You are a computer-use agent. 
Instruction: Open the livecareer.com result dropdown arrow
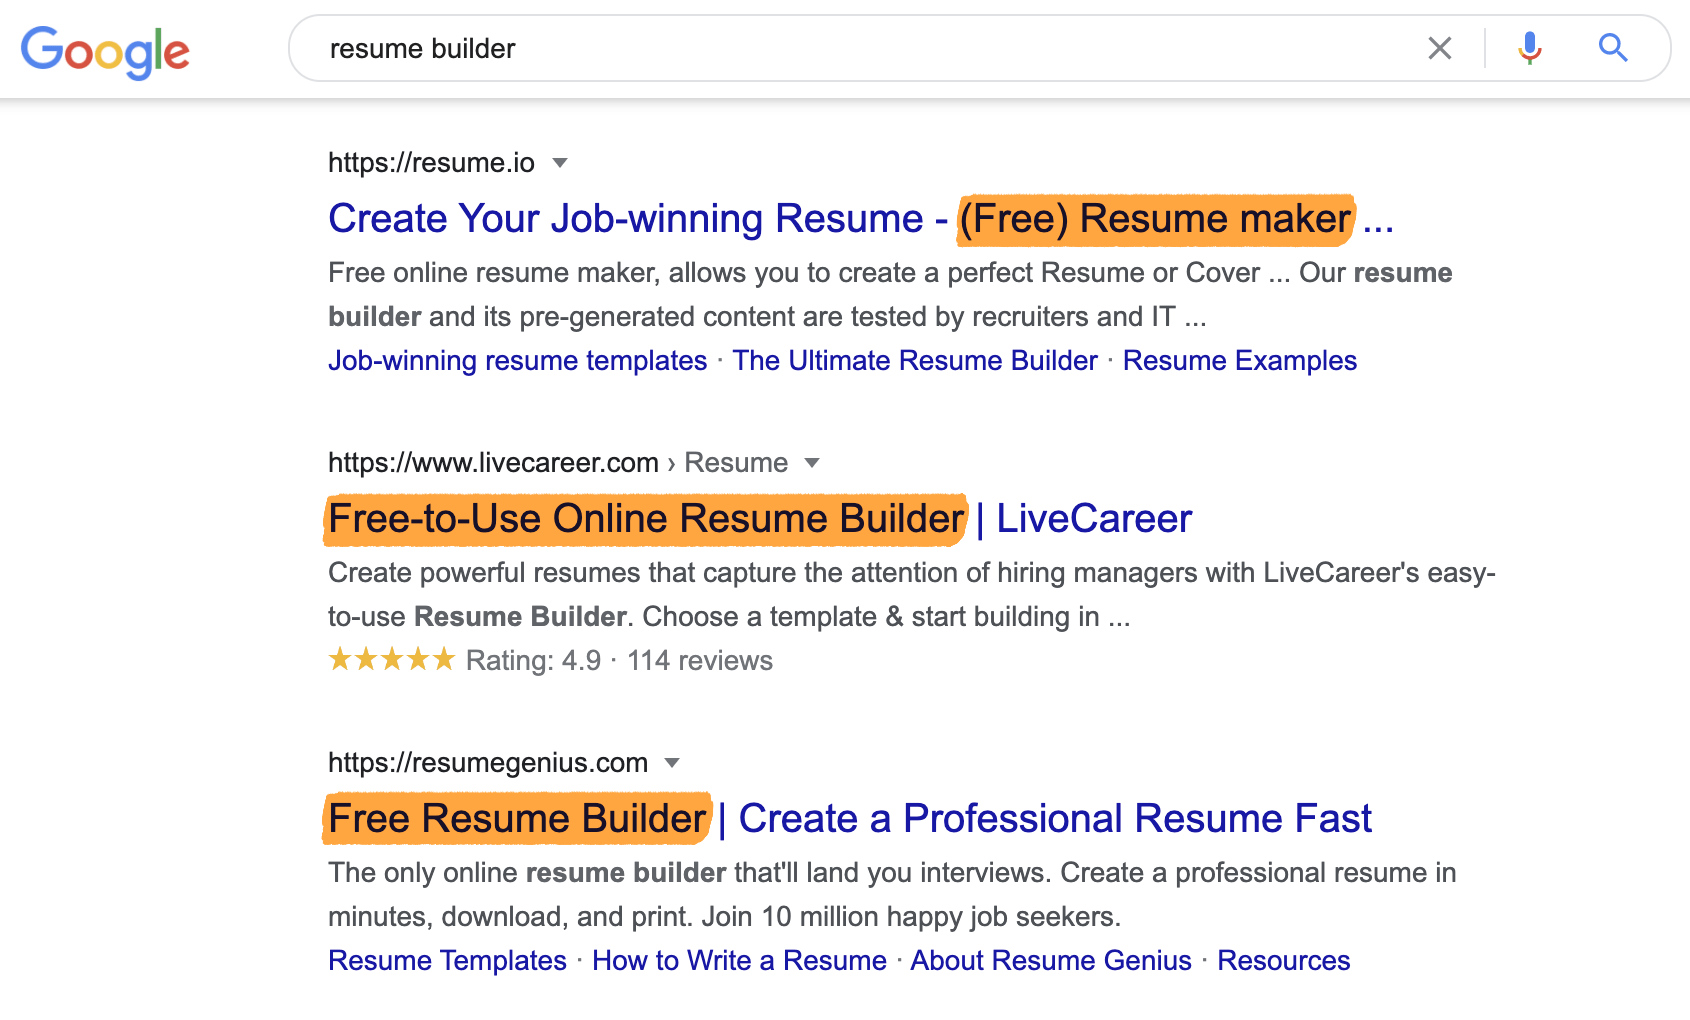(812, 463)
